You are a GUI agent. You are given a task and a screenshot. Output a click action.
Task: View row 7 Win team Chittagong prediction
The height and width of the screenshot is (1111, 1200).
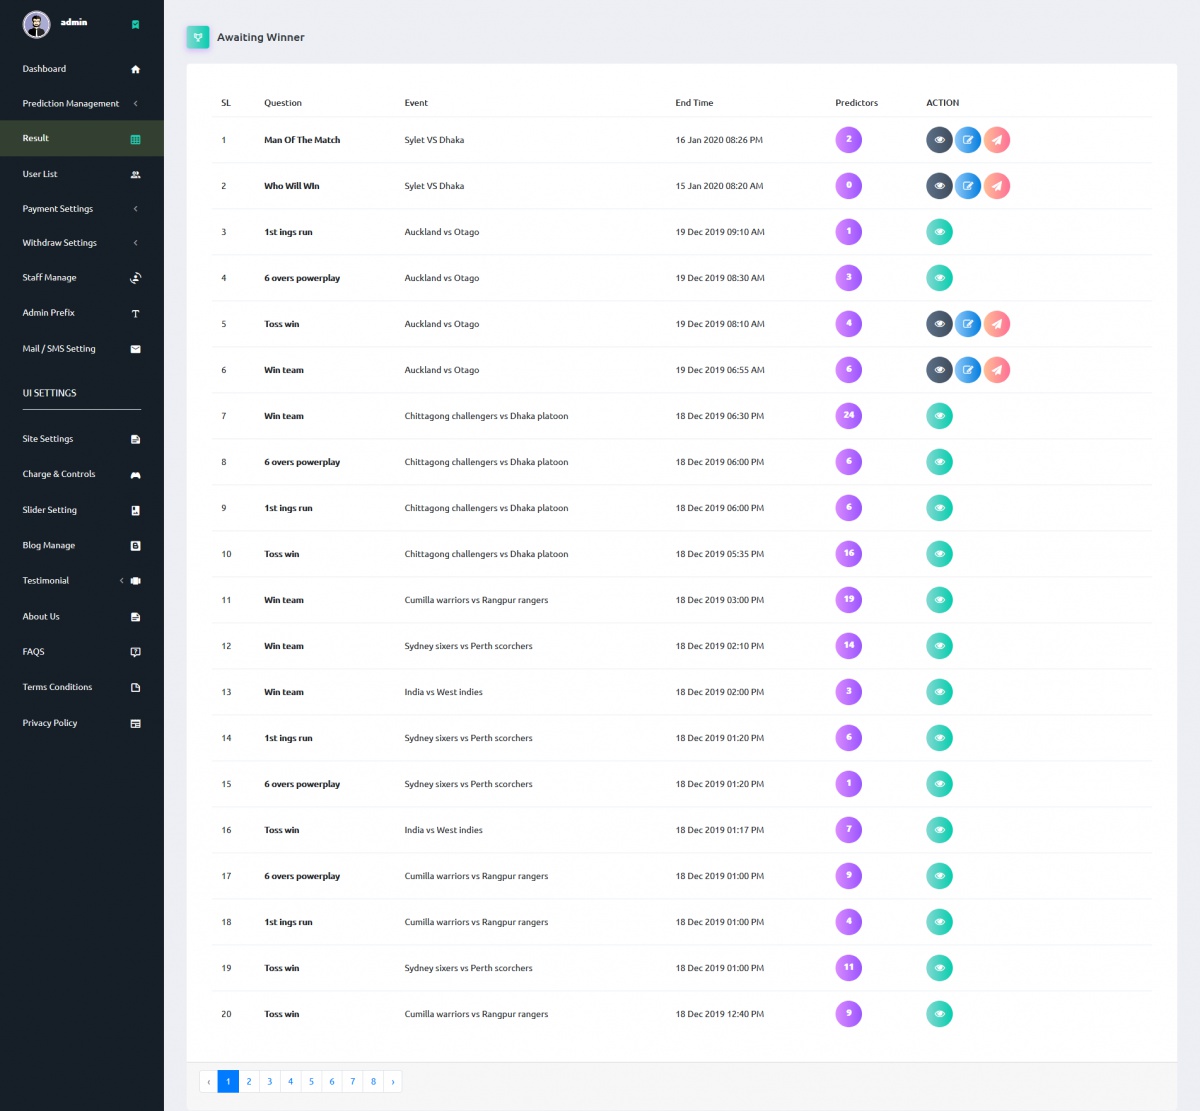[939, 416]
